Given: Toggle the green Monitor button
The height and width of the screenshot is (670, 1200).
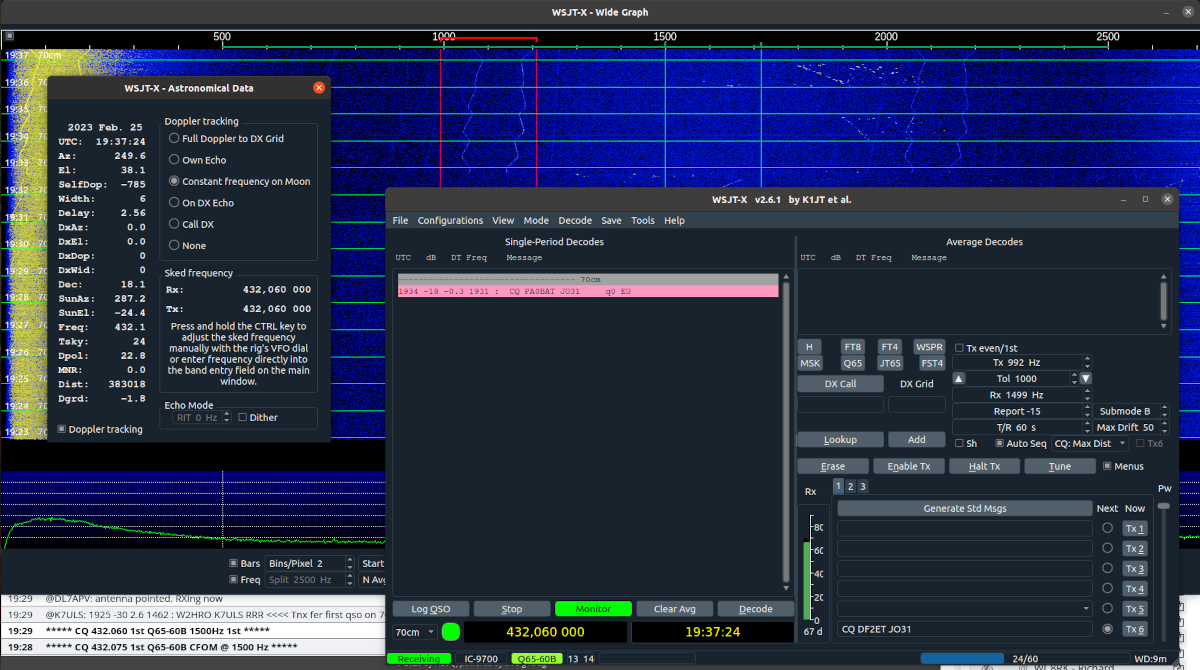Looking at the screenshot, I should 593,608.
